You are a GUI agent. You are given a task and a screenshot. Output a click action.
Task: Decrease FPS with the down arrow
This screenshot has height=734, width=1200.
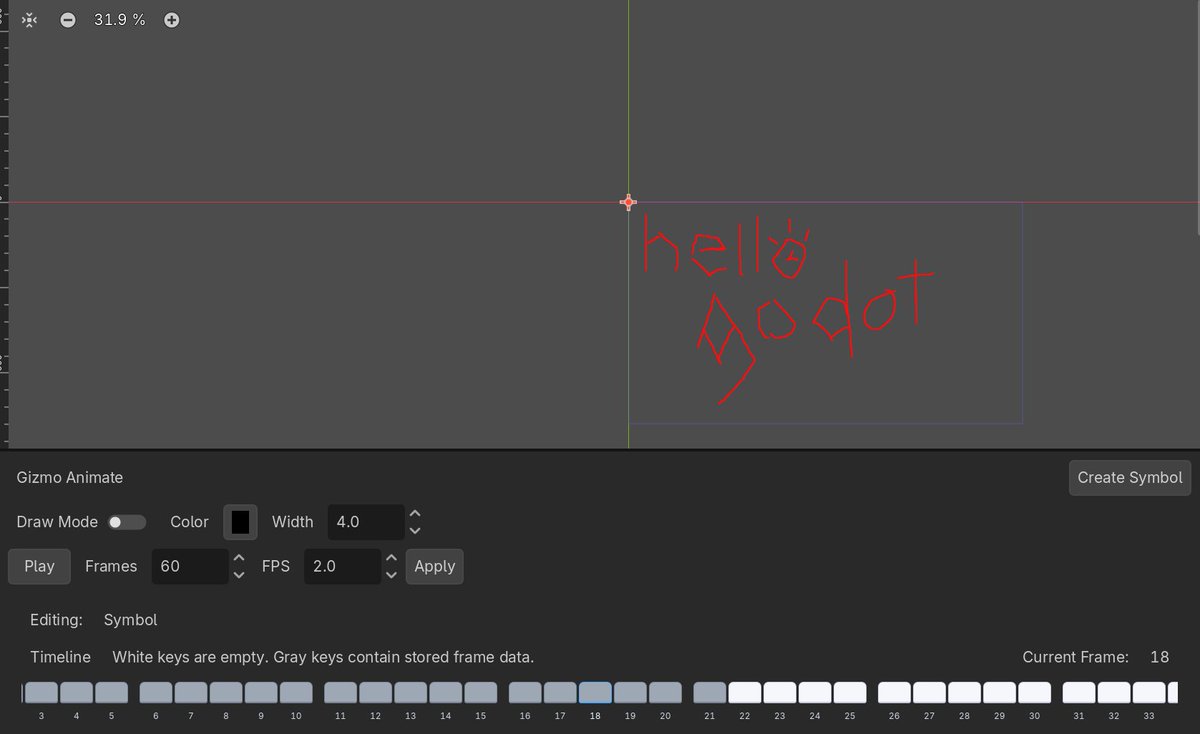point(391,575)
